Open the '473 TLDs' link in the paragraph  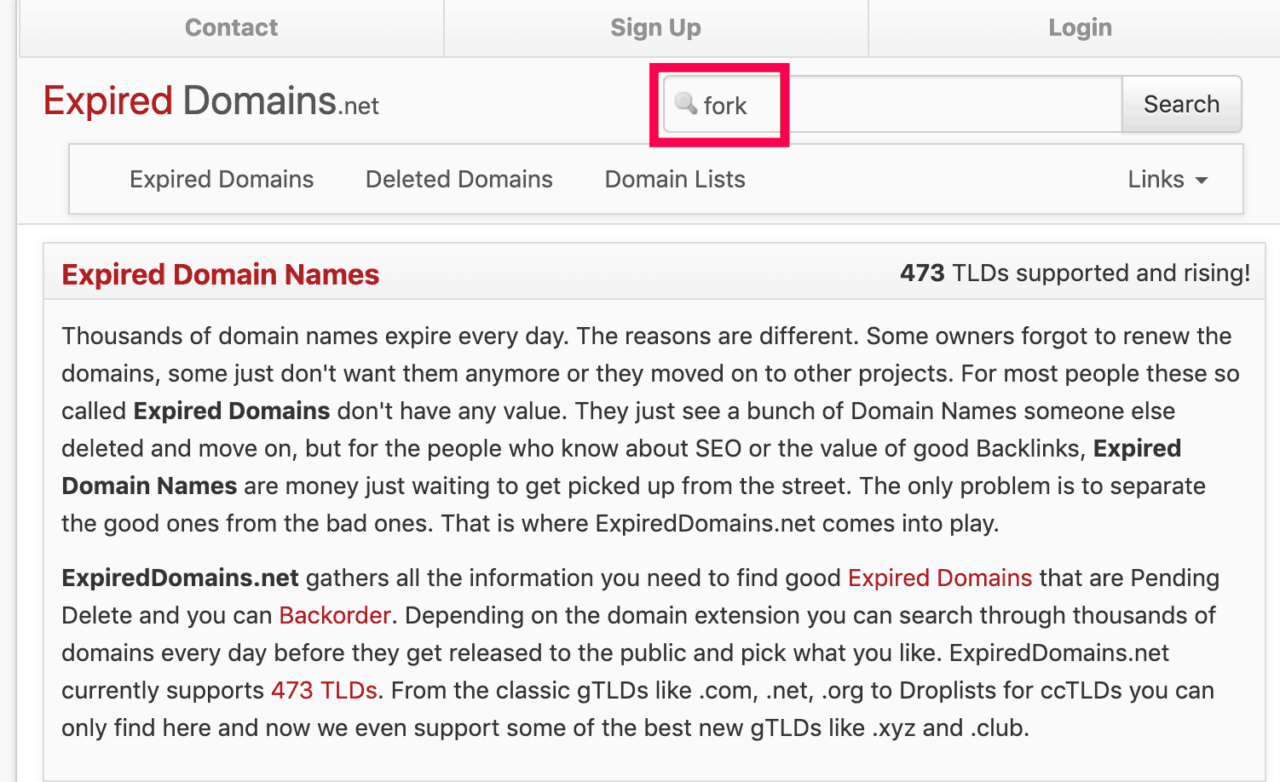324,691
